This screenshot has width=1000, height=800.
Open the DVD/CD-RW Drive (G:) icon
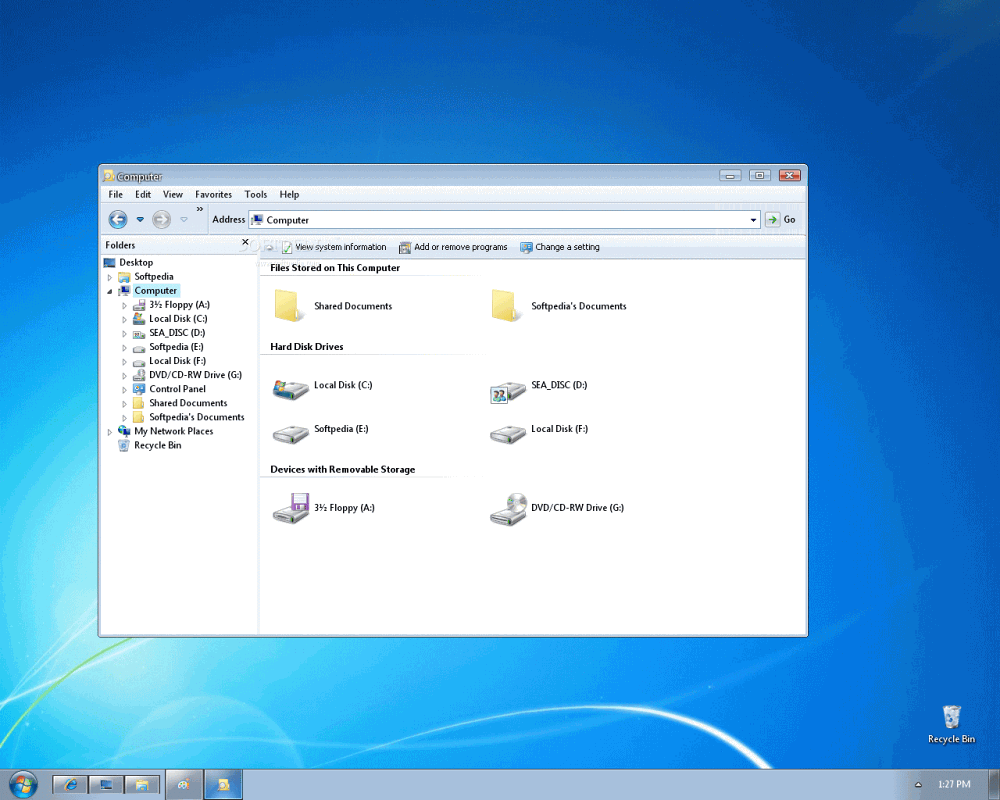pos(508,508)
